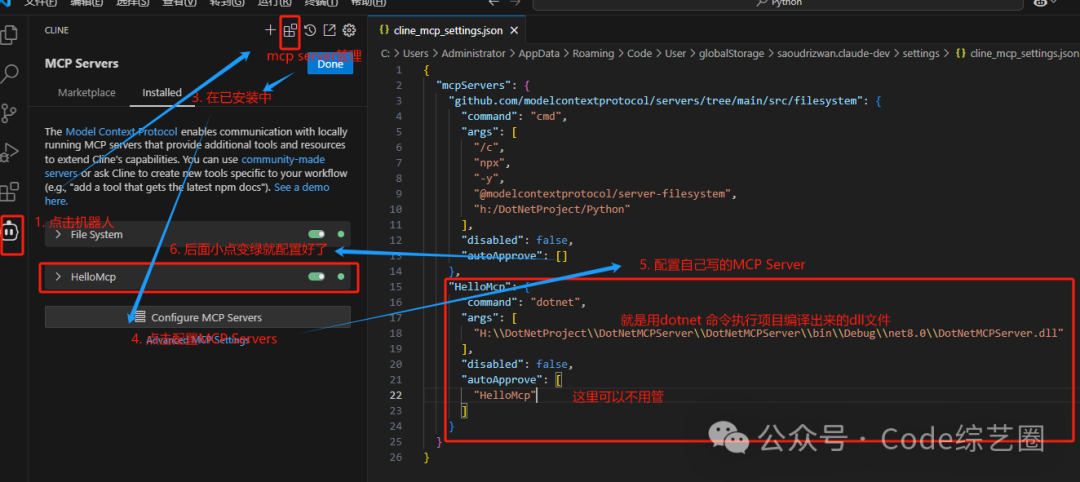Open the Search view in activity bar
Image resolution: width=1080 pixels, height=482 pixels.
[x=10, y=73]
